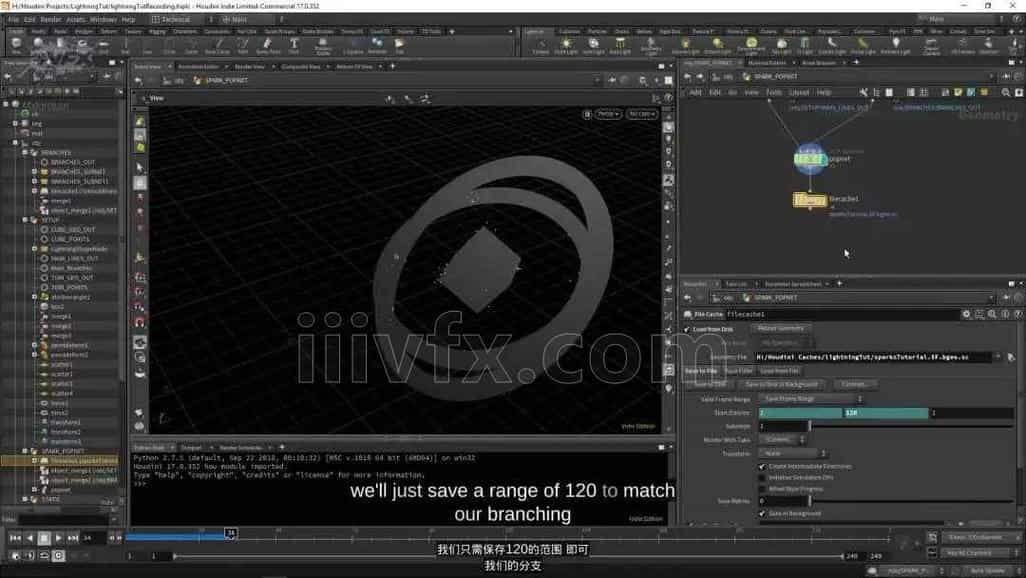Add a Spot Light from the shelf

[x=593, y=46]
